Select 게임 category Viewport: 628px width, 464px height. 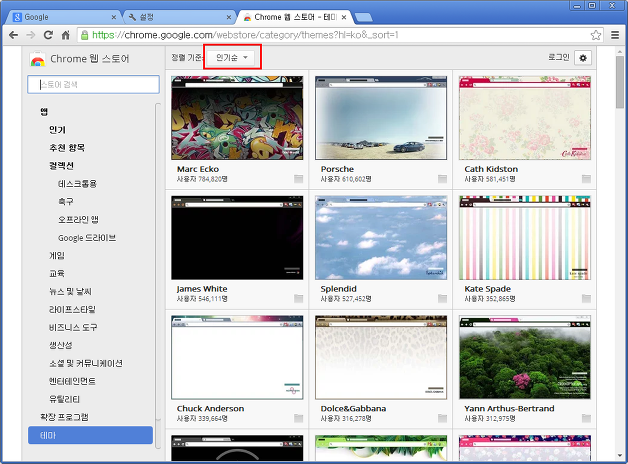[x=57, y=255]
